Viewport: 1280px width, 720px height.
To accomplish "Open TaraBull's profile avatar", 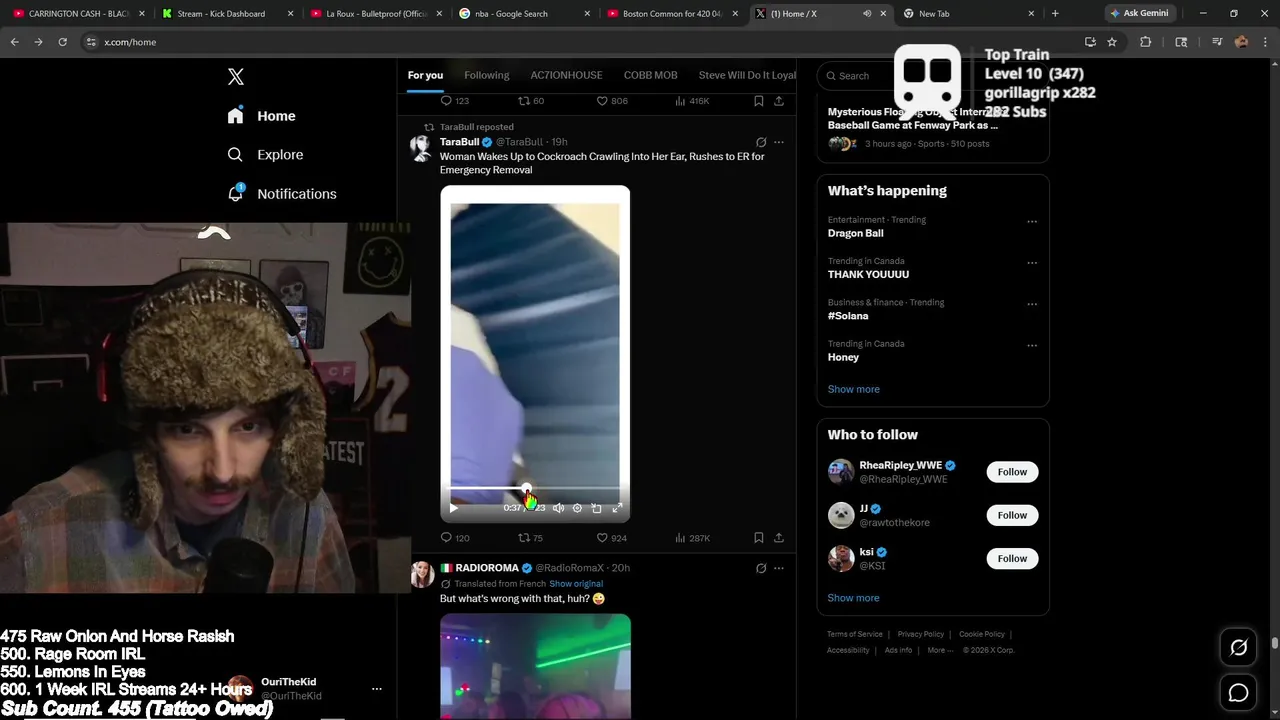I will click(422, 148).
